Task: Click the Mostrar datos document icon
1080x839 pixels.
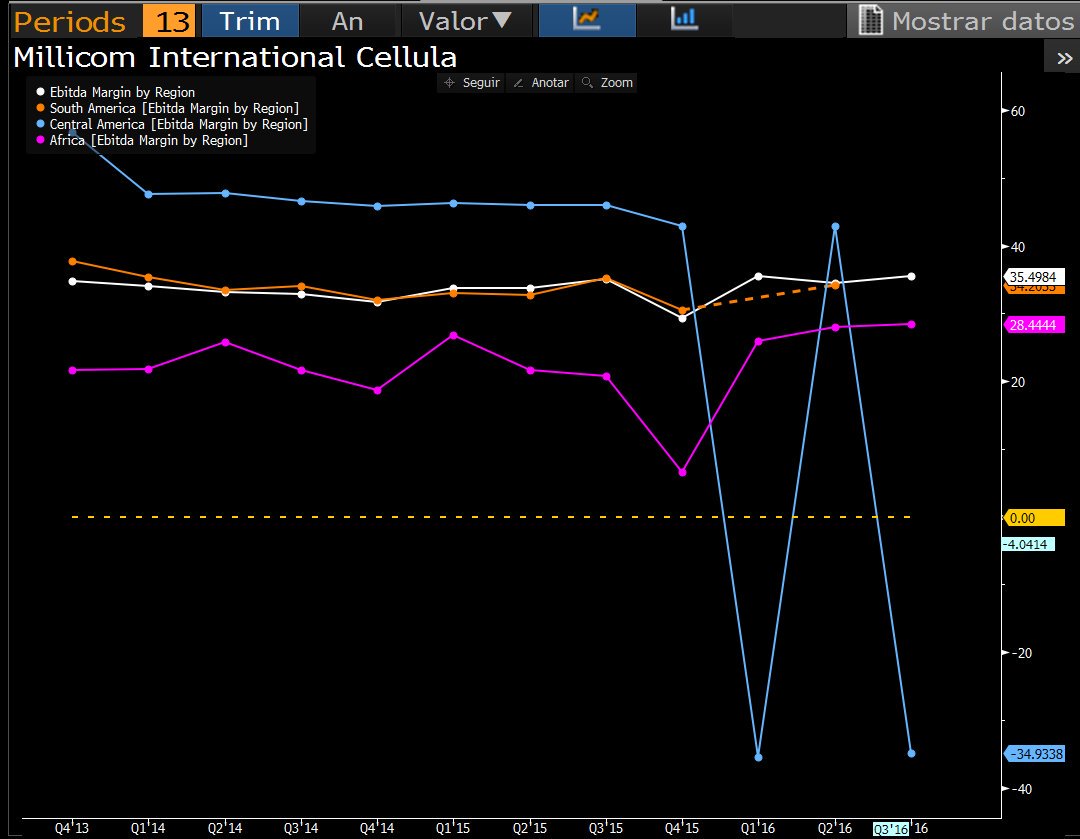Action: (870, 20)
